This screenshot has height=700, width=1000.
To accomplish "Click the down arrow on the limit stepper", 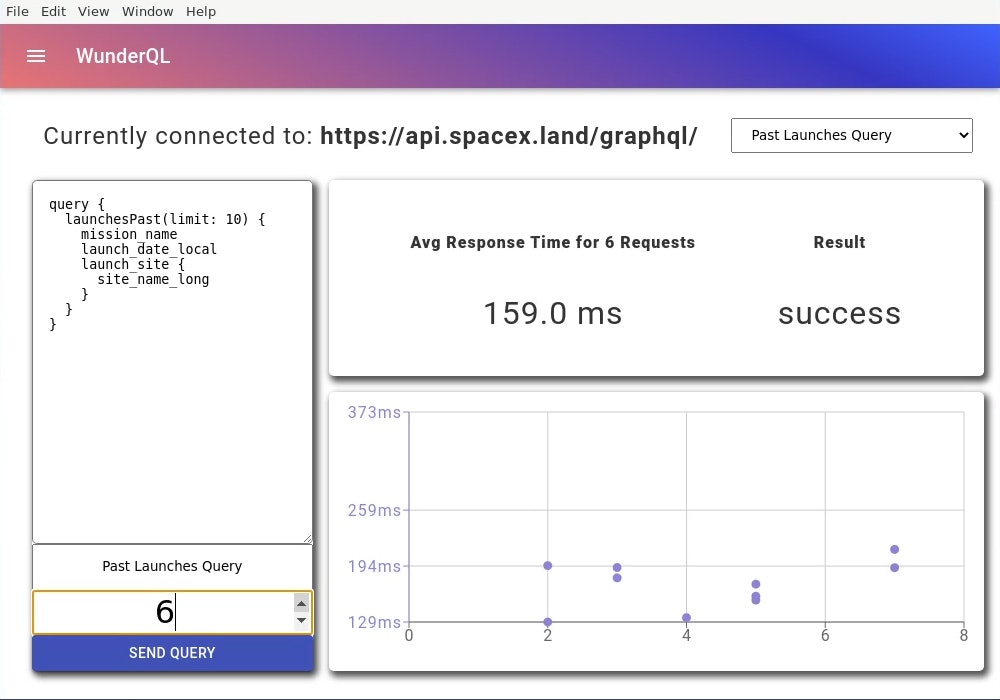I will (x=301, y=620).
